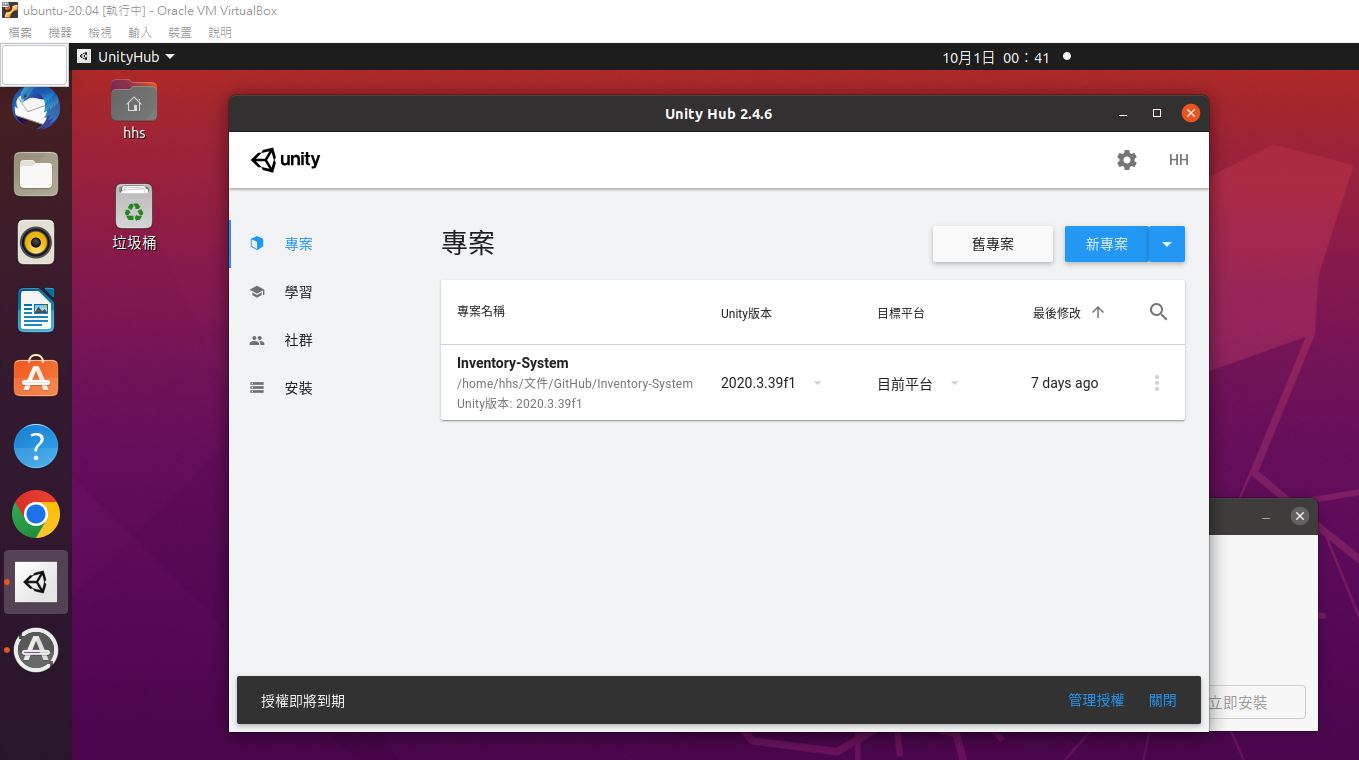Select the 學習 sidebar tab
Viewport: 1359px width, 760px height.
coord(298,292)
